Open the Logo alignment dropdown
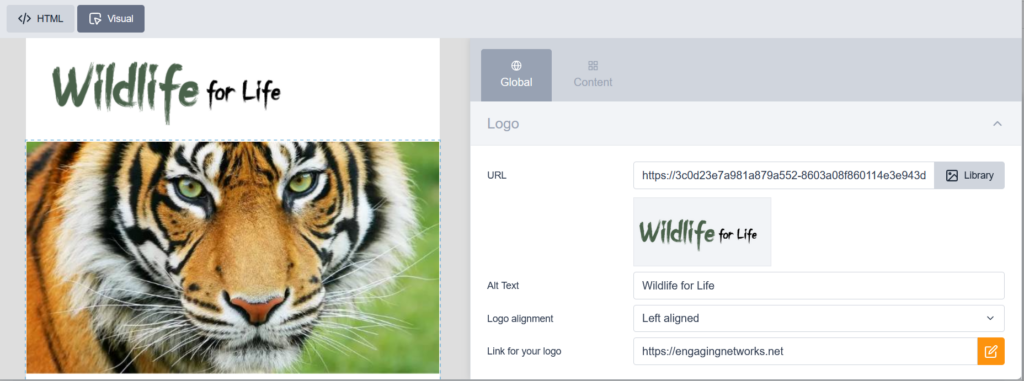Image resolution: width=1024 pixels, height=381 pixels. (818, 318)
